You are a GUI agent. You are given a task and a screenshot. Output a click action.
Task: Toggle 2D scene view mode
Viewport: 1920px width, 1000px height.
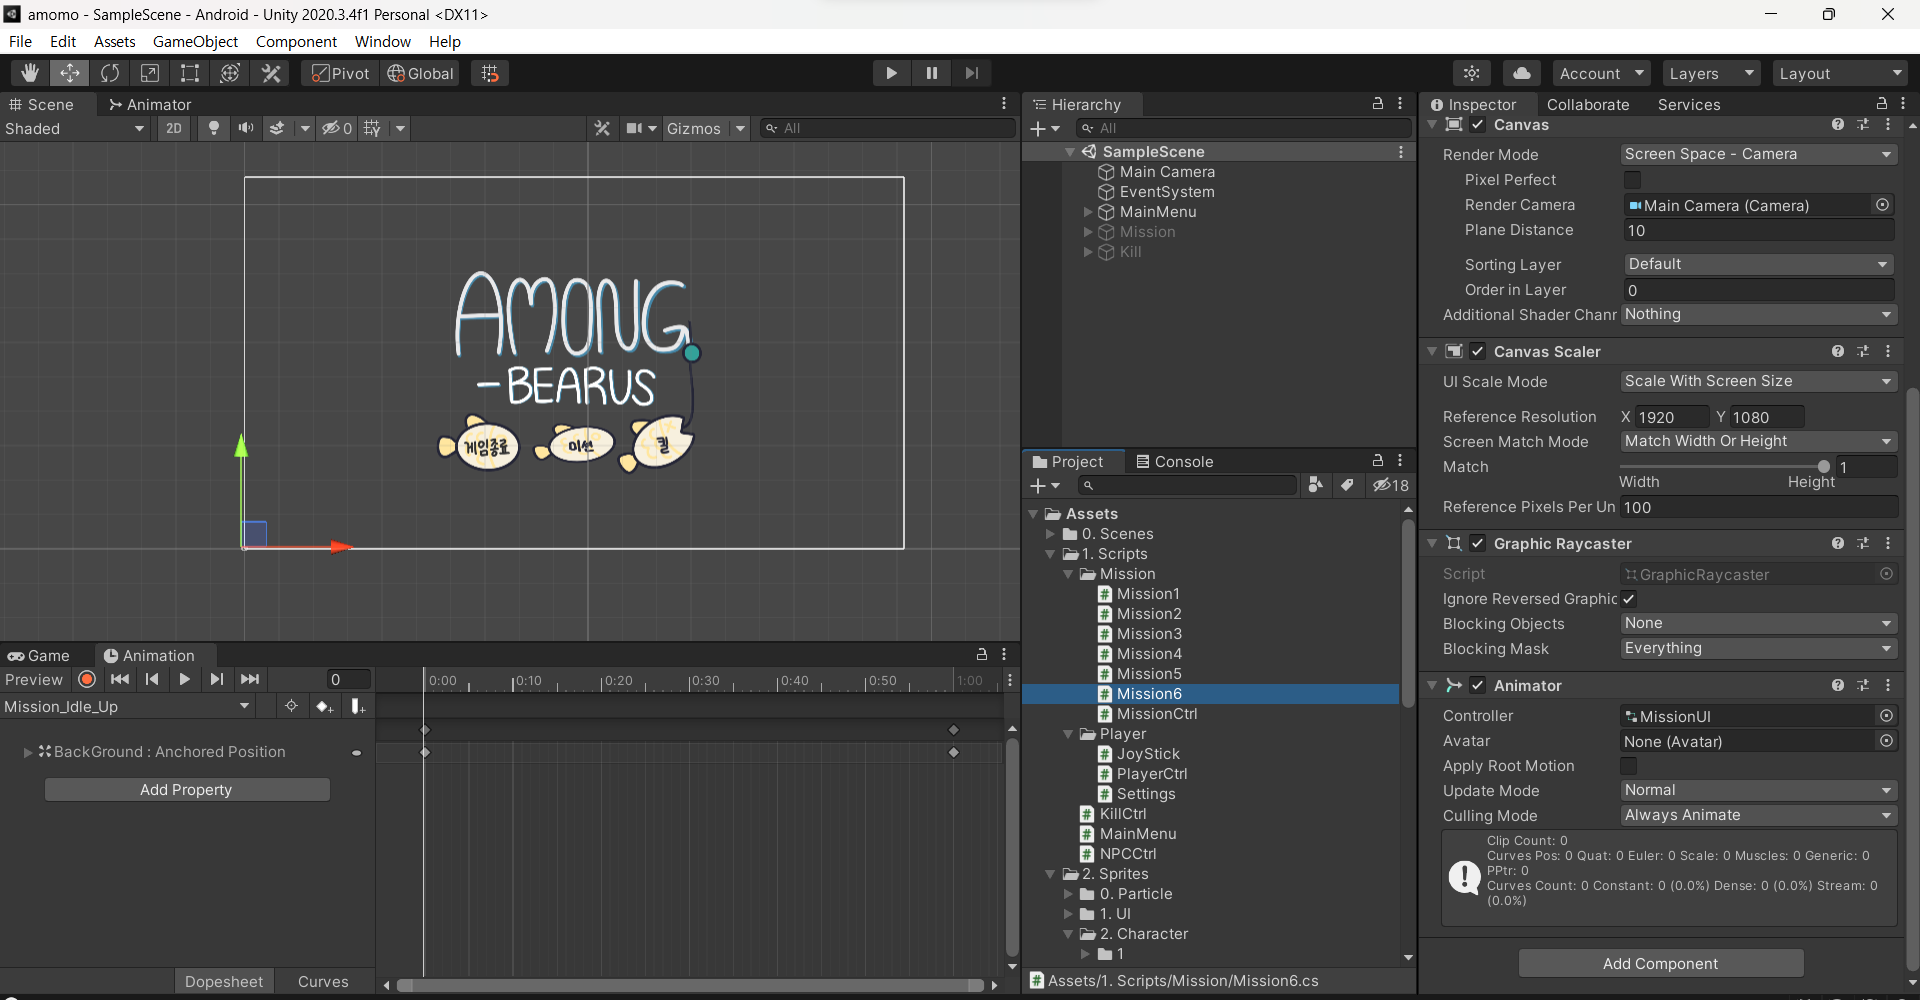pos(174,128)
